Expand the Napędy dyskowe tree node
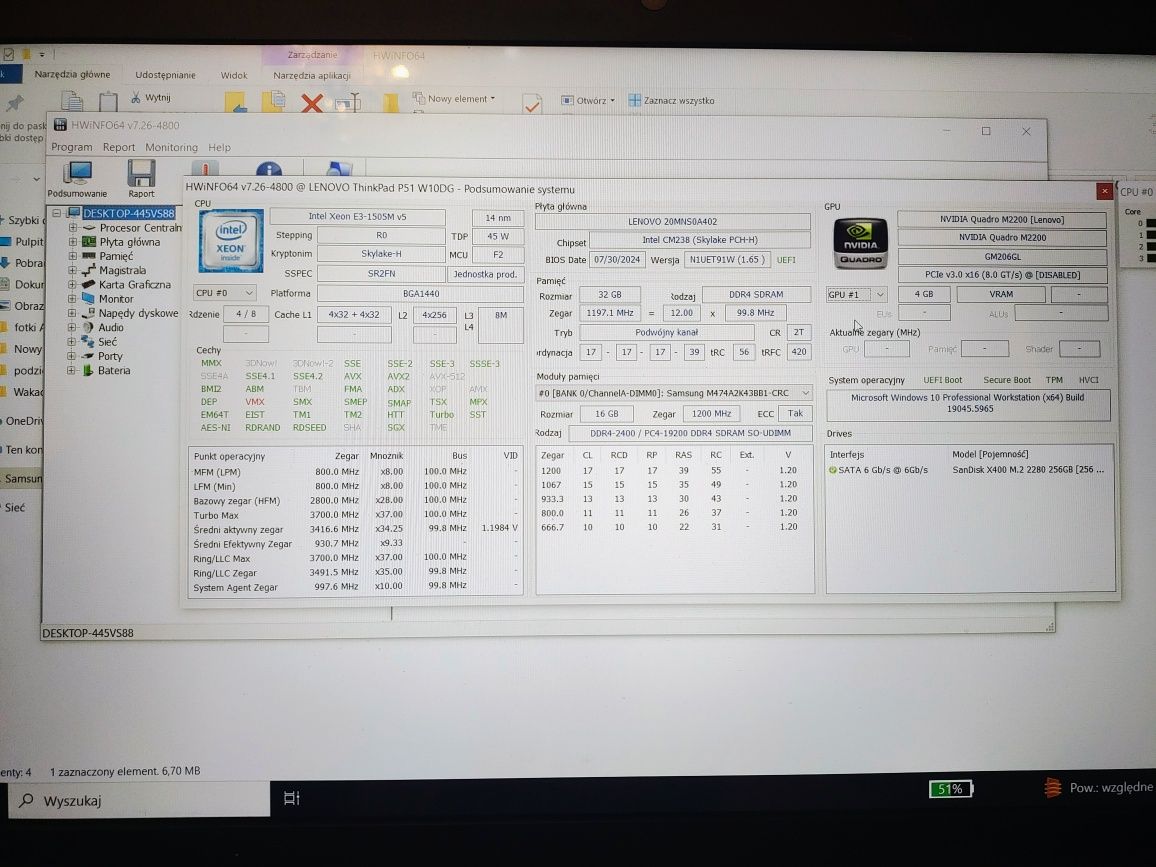The width and height of the screenshot is (1156, 867). 72,313
